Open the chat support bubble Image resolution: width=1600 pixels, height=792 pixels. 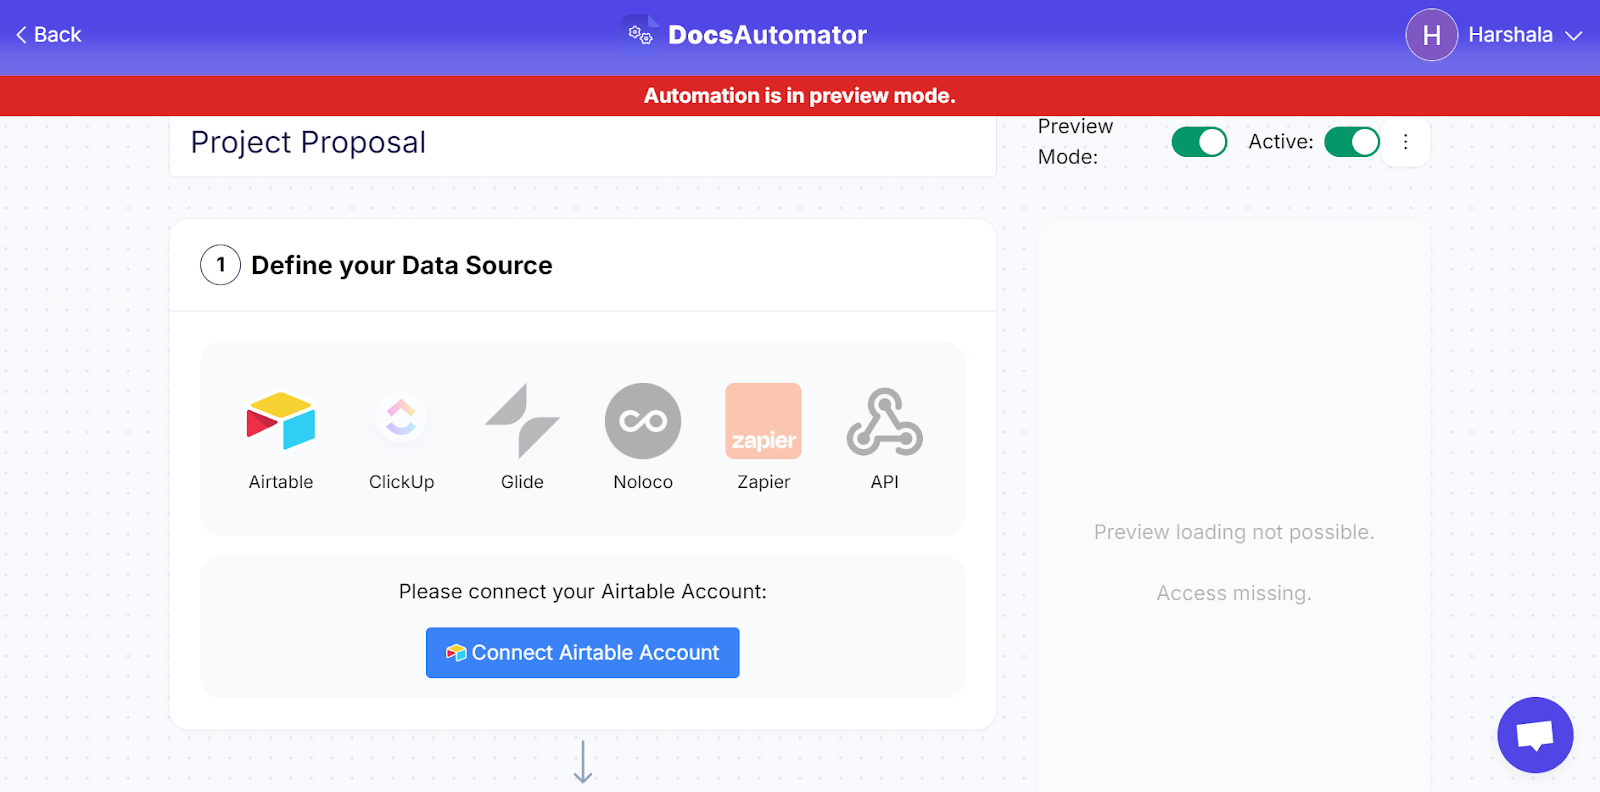coord(1535,735)
